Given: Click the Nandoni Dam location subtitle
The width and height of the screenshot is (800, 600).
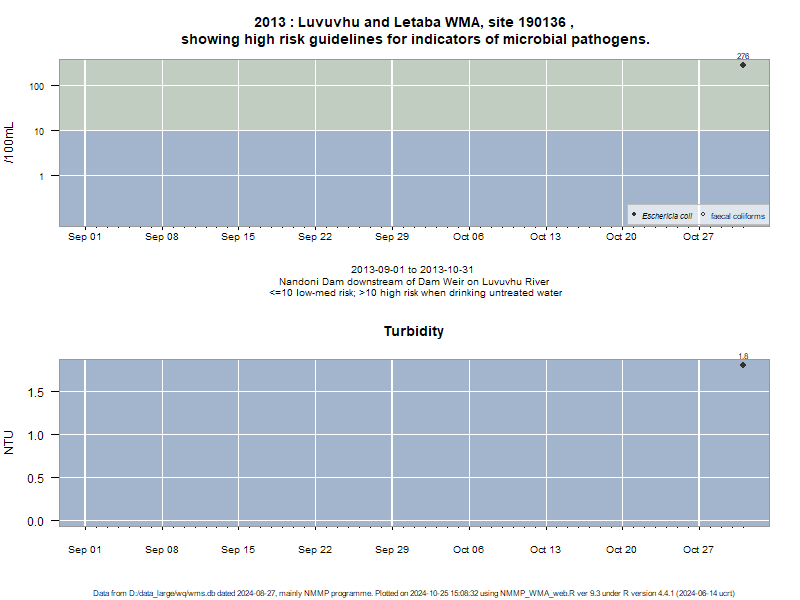Looking at the screenshot, I should point(414,281).
